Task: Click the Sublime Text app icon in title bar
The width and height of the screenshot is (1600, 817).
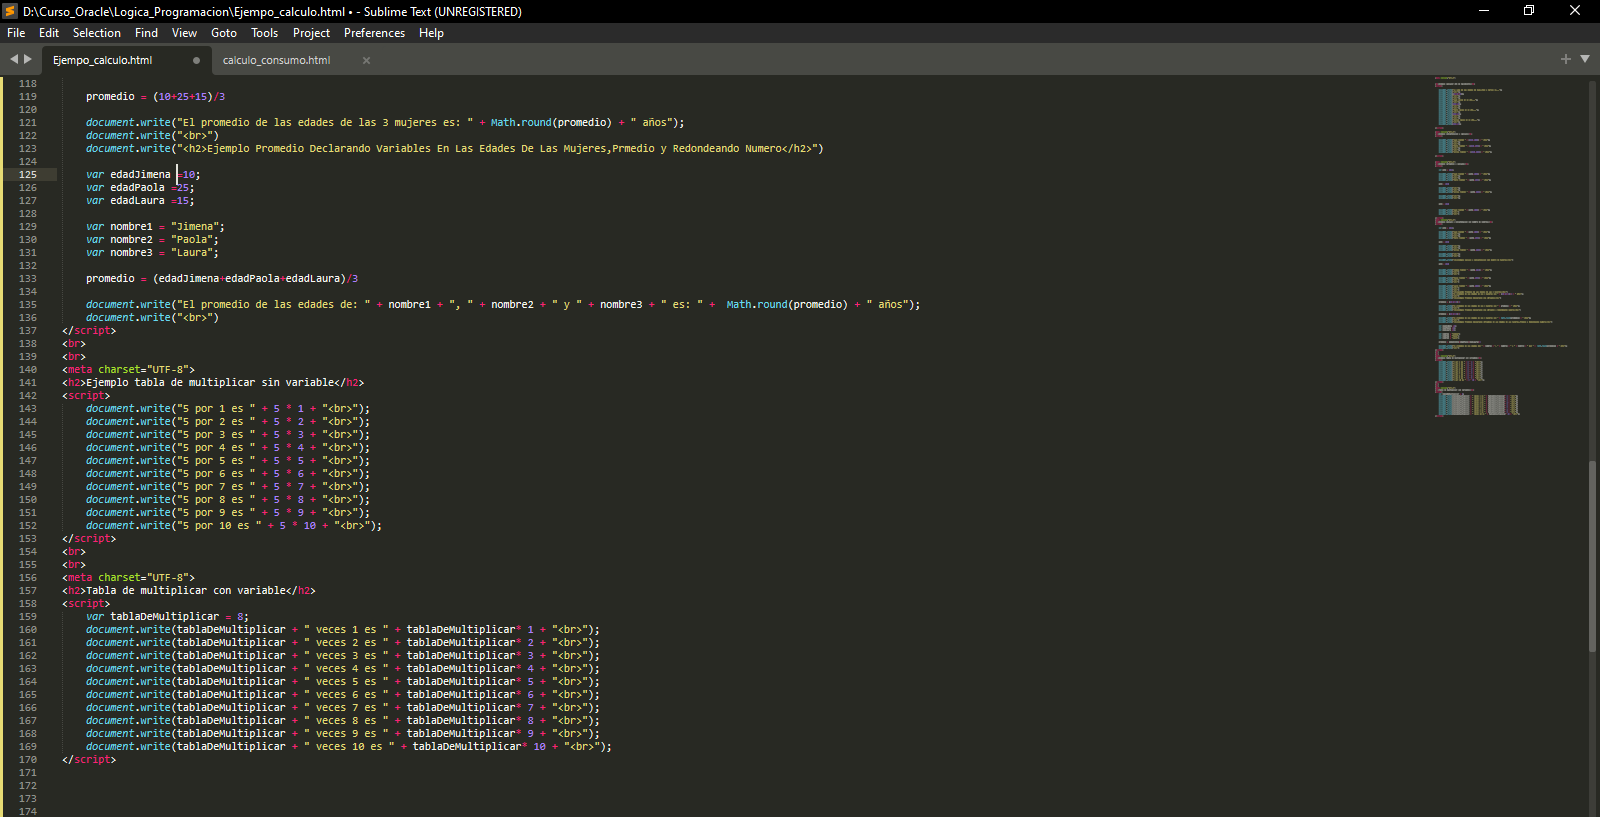Action: pyautogui.click(x=10, y=11)
